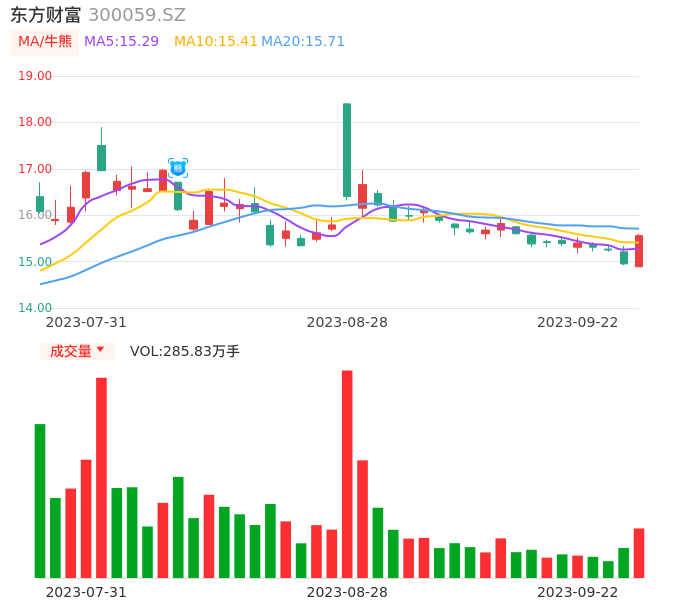Image resolution: width=686 pixels, height=606 pixels.
Task: Click the blue bear marker icon on chart
Action: coord(178,168)
